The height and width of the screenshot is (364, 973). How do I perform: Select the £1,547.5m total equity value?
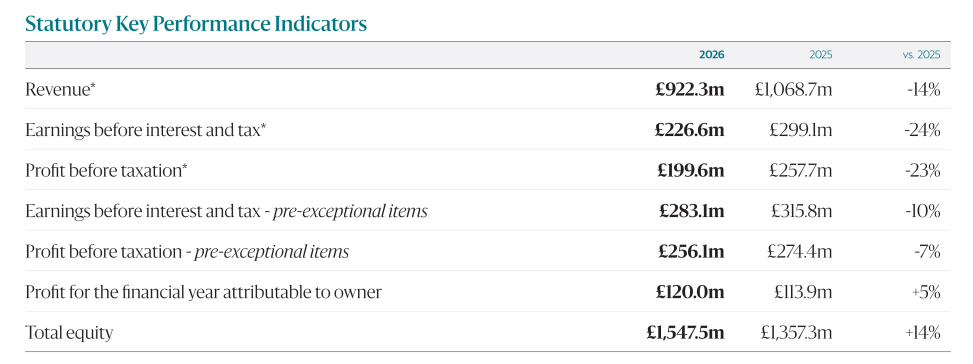685,332
